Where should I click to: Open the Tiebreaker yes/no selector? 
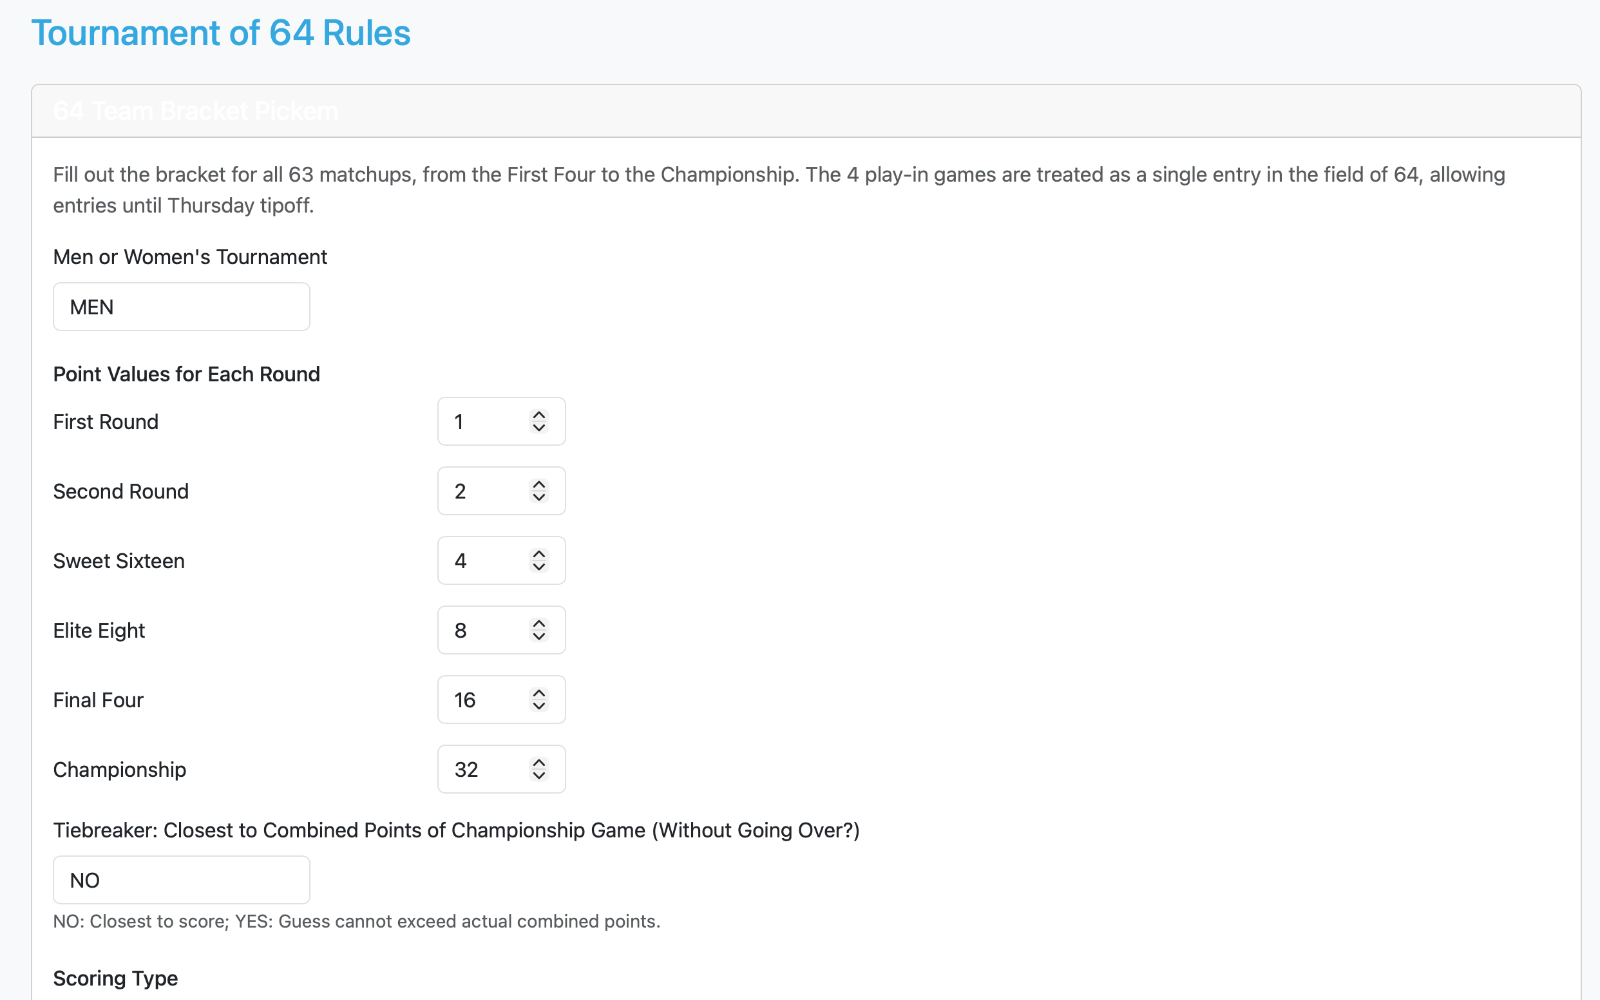(x=181, y=880)
